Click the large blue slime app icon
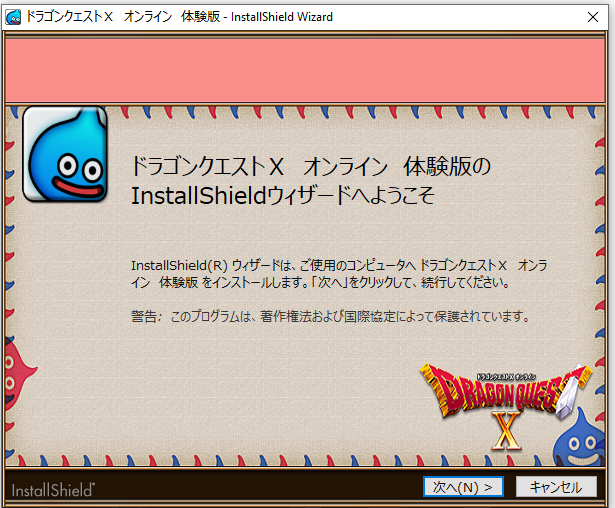 pyautogui.click(x=65, y=154)
